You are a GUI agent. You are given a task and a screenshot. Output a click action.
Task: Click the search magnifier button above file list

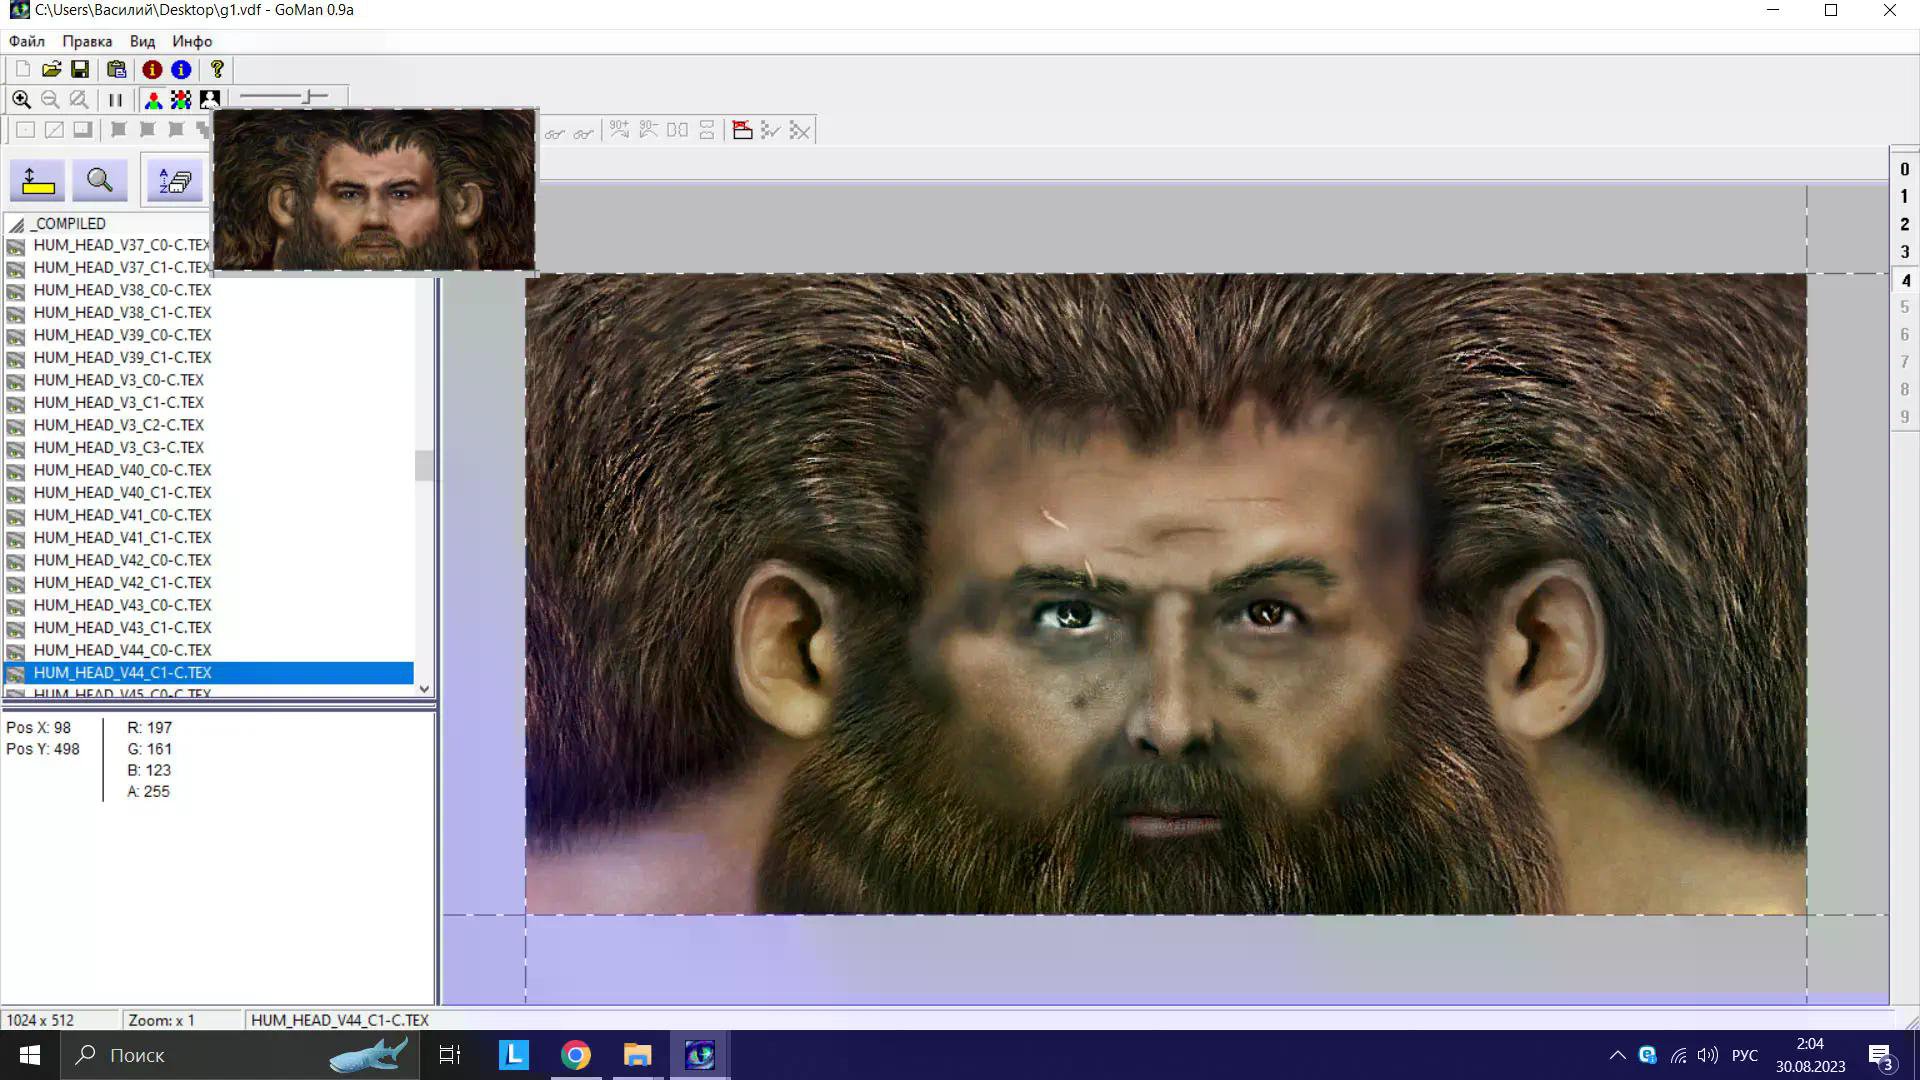click(x=99, y=181)
